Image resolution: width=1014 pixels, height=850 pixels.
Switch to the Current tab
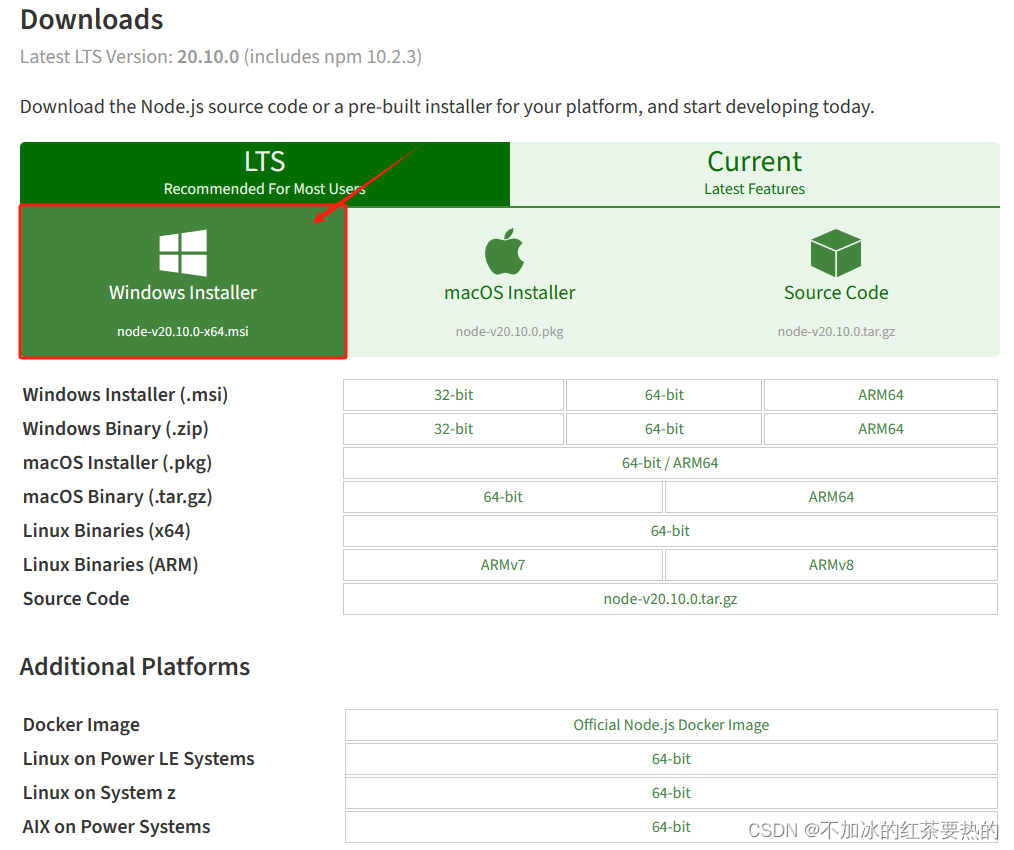[754, 172]
